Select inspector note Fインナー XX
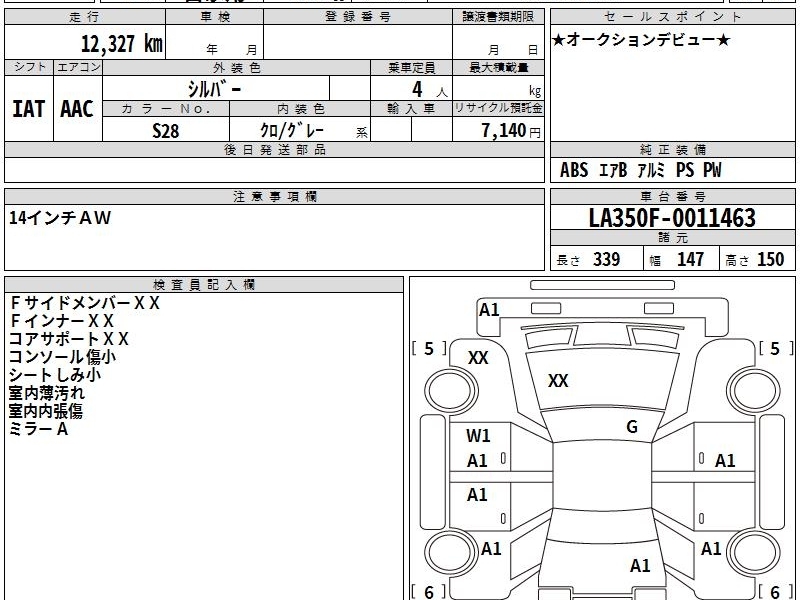Image resolution: width=800 pixels, height=600 pixels. point(62,321)
